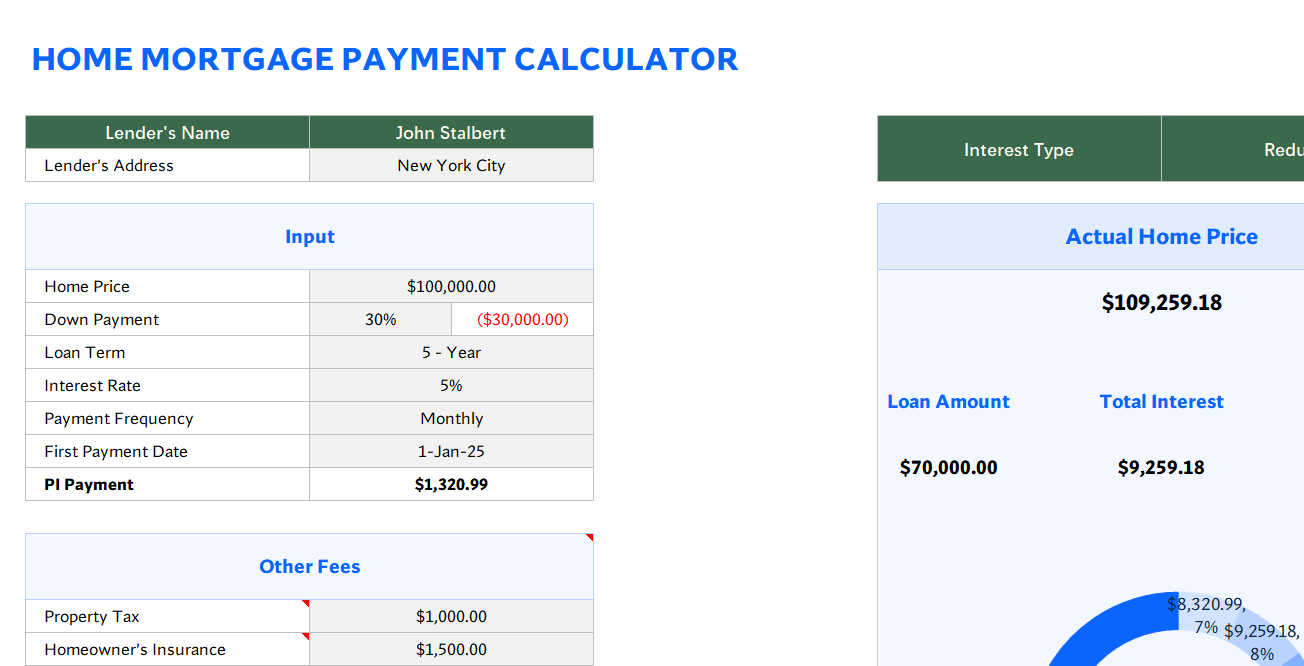The width and height of the screenshot is (1304, 666).
Task: Select the Home Price label cell
Action: click(167, 286)
